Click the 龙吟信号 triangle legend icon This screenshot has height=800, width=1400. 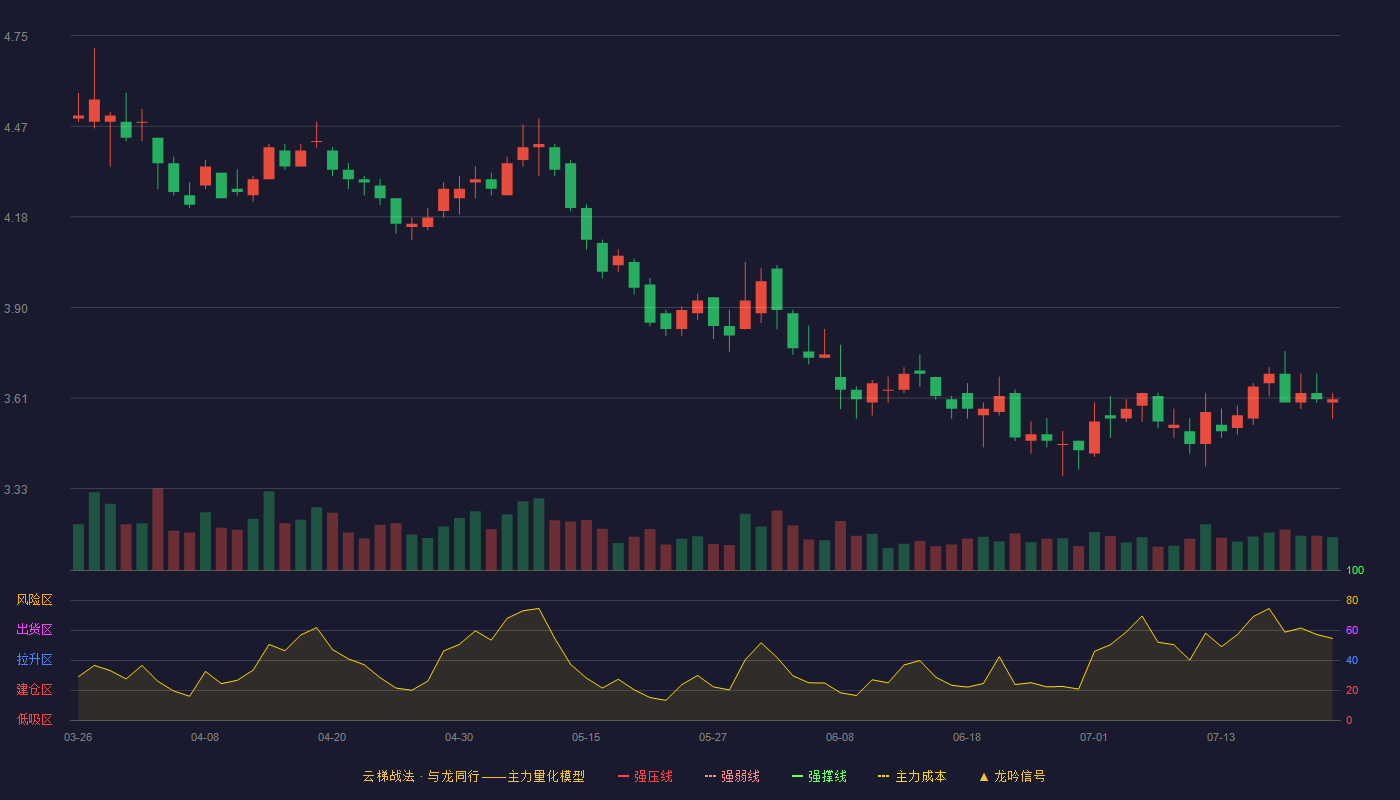983,776
